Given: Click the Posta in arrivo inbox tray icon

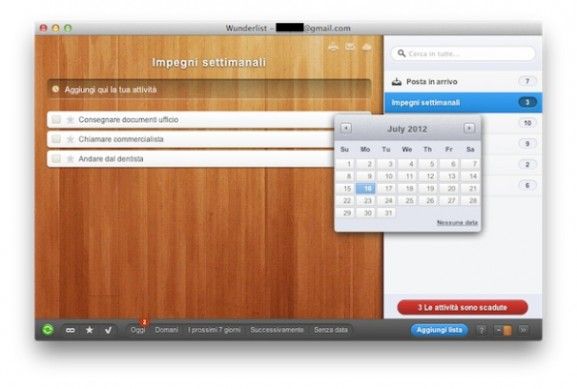Looking at the screenshot, I should click(x=396, y=82).
